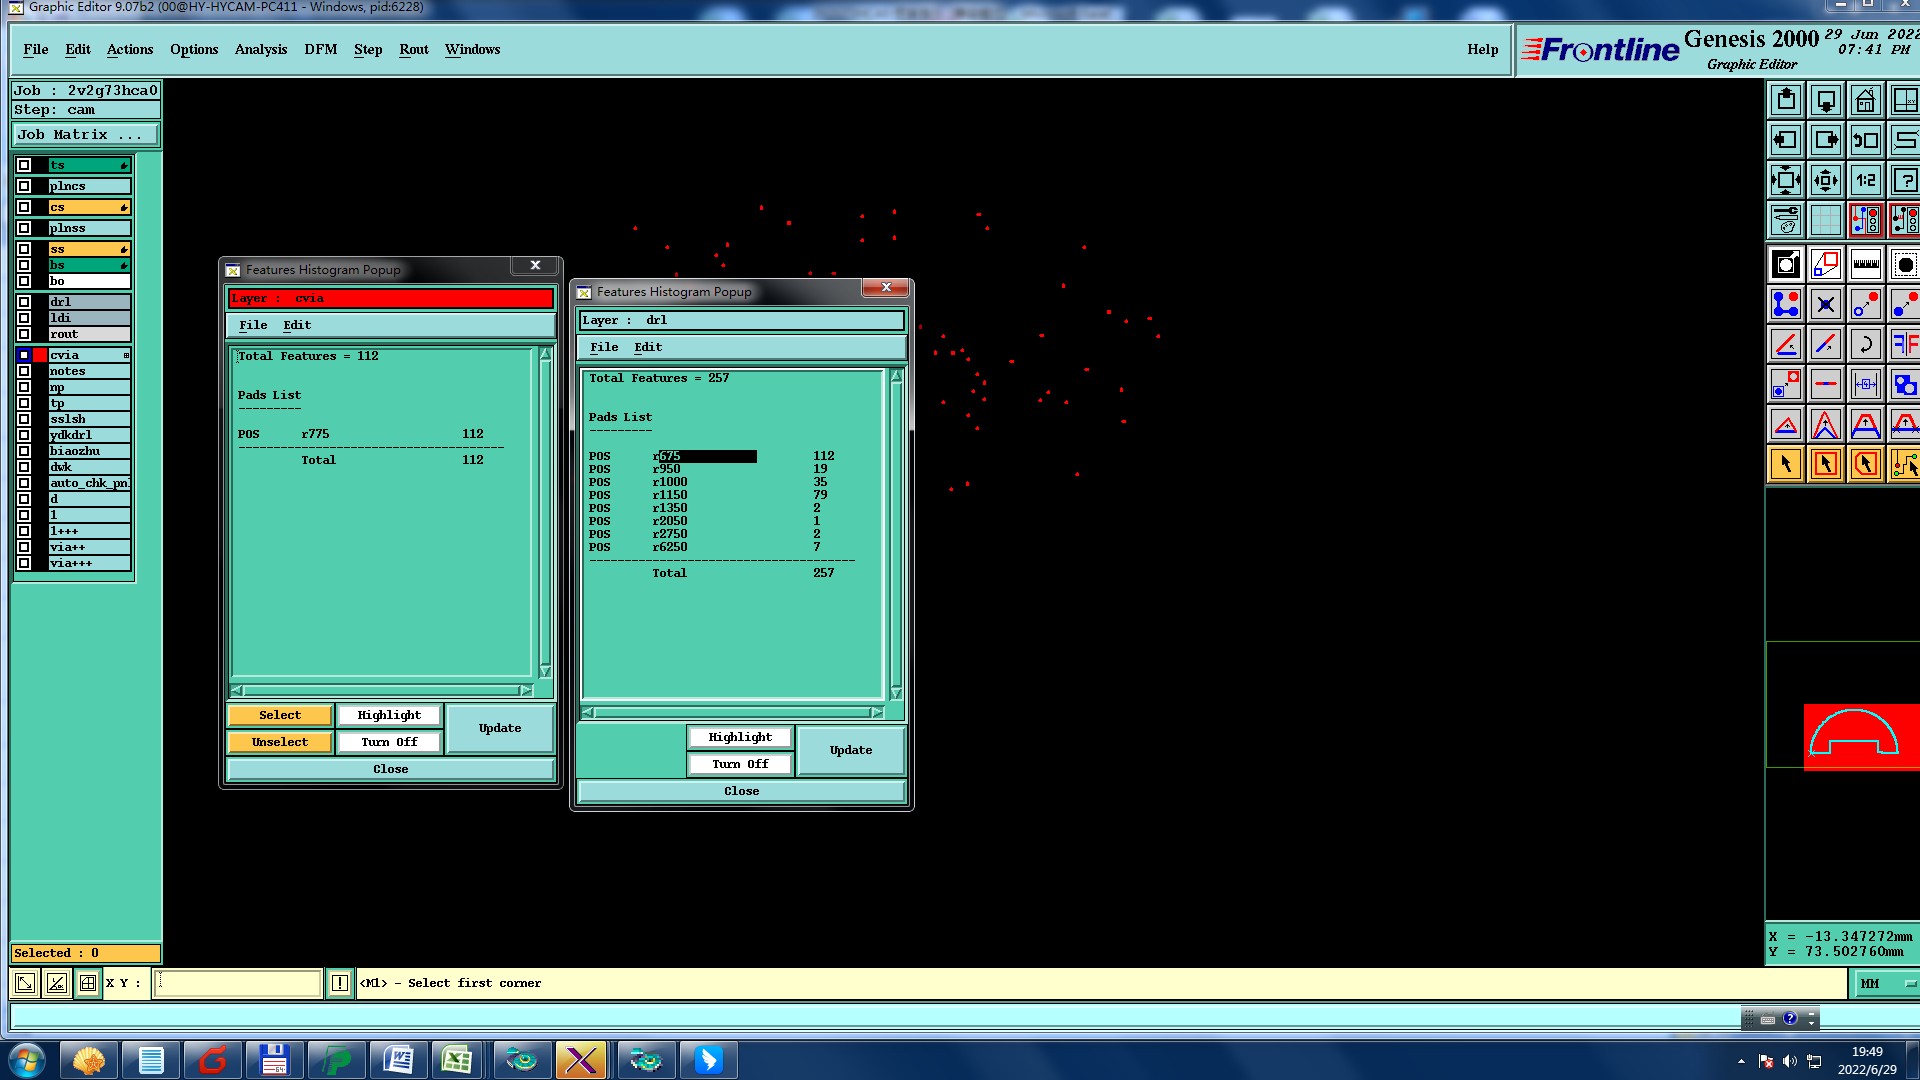Expand the Job Matrix button
The image size is (1920, 1080).
[85, 135]
